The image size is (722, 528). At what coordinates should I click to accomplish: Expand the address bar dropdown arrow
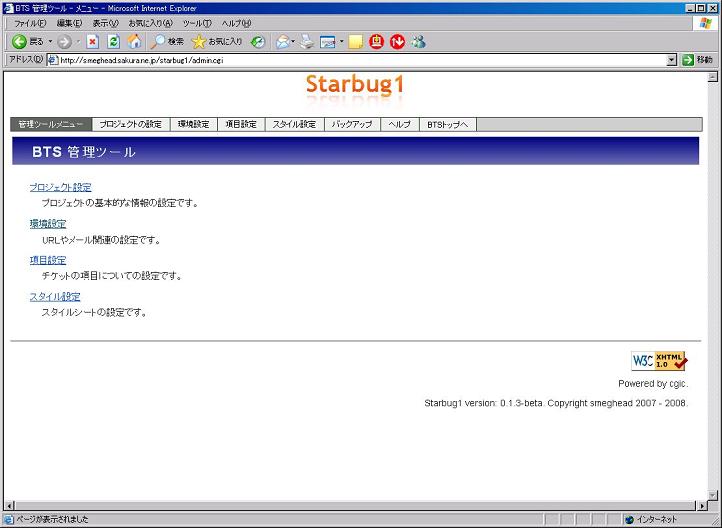[x=672, y=60]
